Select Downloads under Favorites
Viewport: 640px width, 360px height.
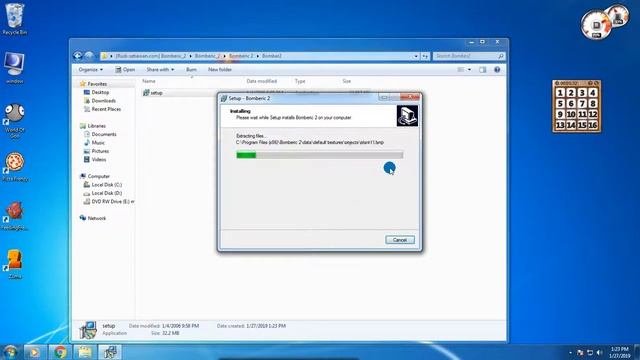coord(103,101)
